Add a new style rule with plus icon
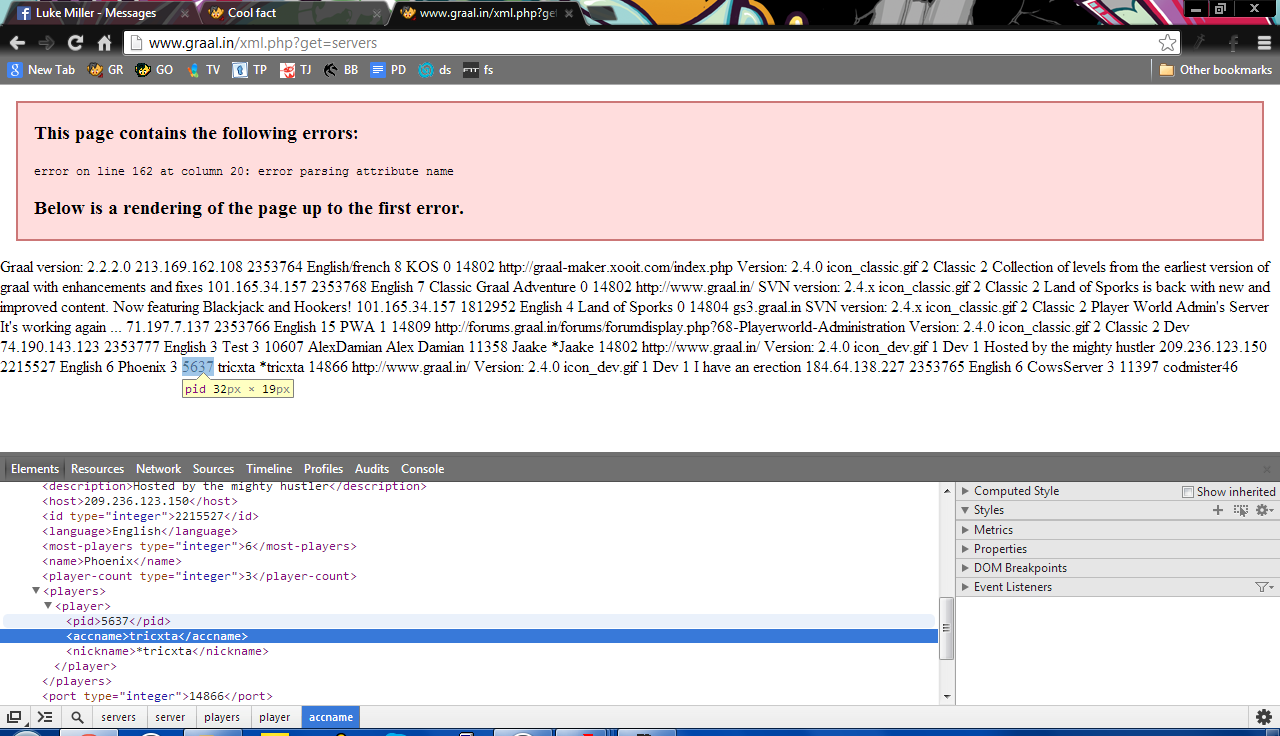 [1218, 510]
